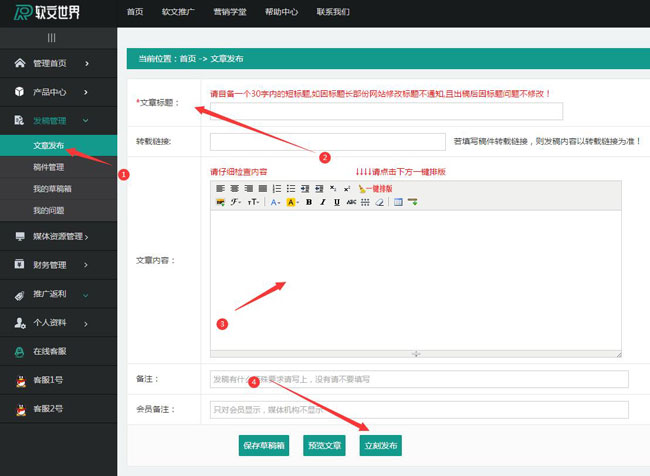Click the 保存草稿箱 save draft button
The image size is (650, 476).
point(263,446)
